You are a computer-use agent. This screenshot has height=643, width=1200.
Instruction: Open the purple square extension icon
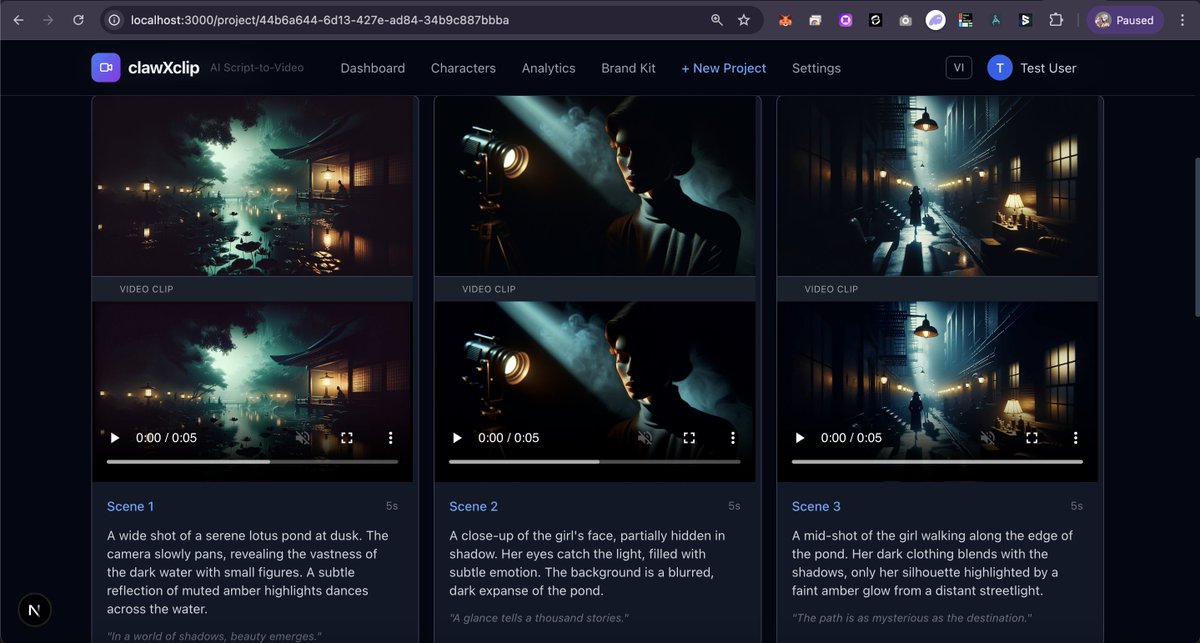846,20
